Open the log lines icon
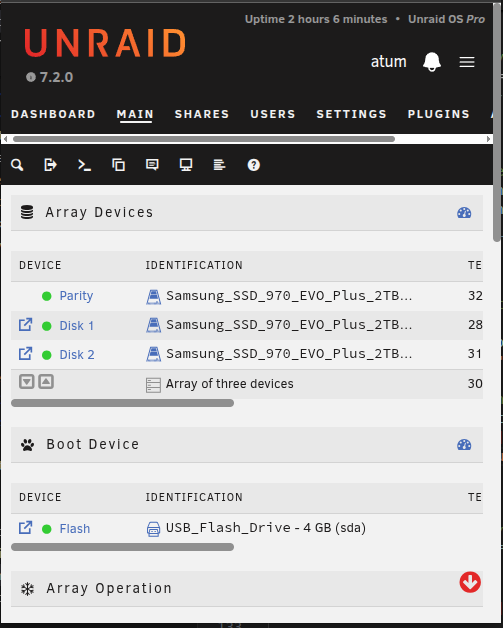The width and height of the screenshot is (503, 628). click(219, 165)
